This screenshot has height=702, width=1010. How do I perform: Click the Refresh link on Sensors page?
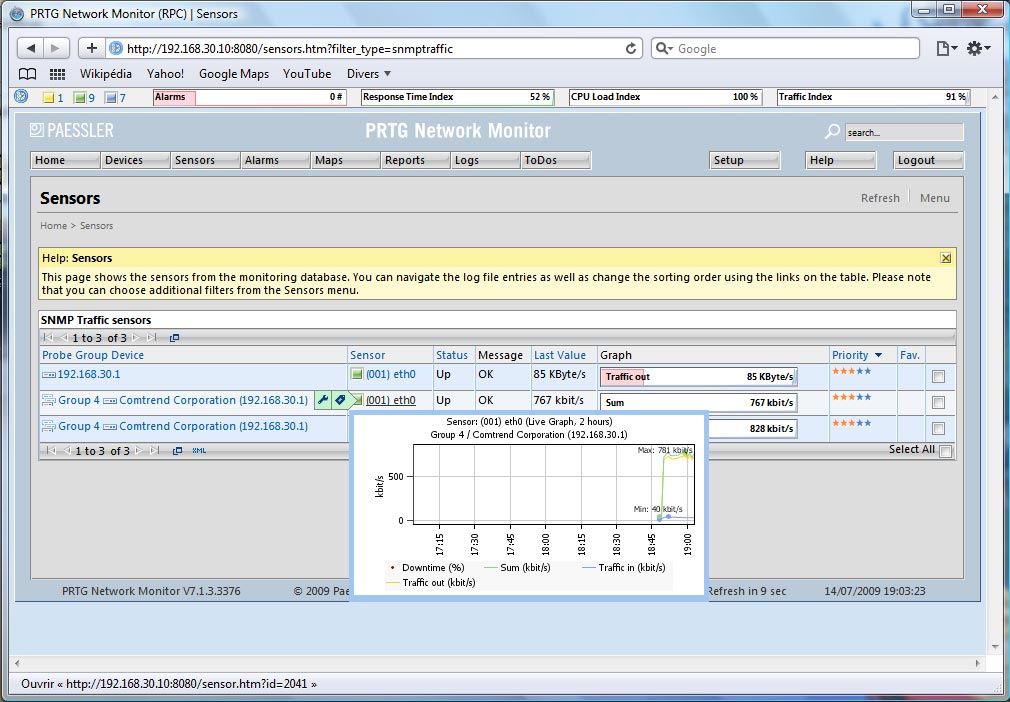click(880, 198)
